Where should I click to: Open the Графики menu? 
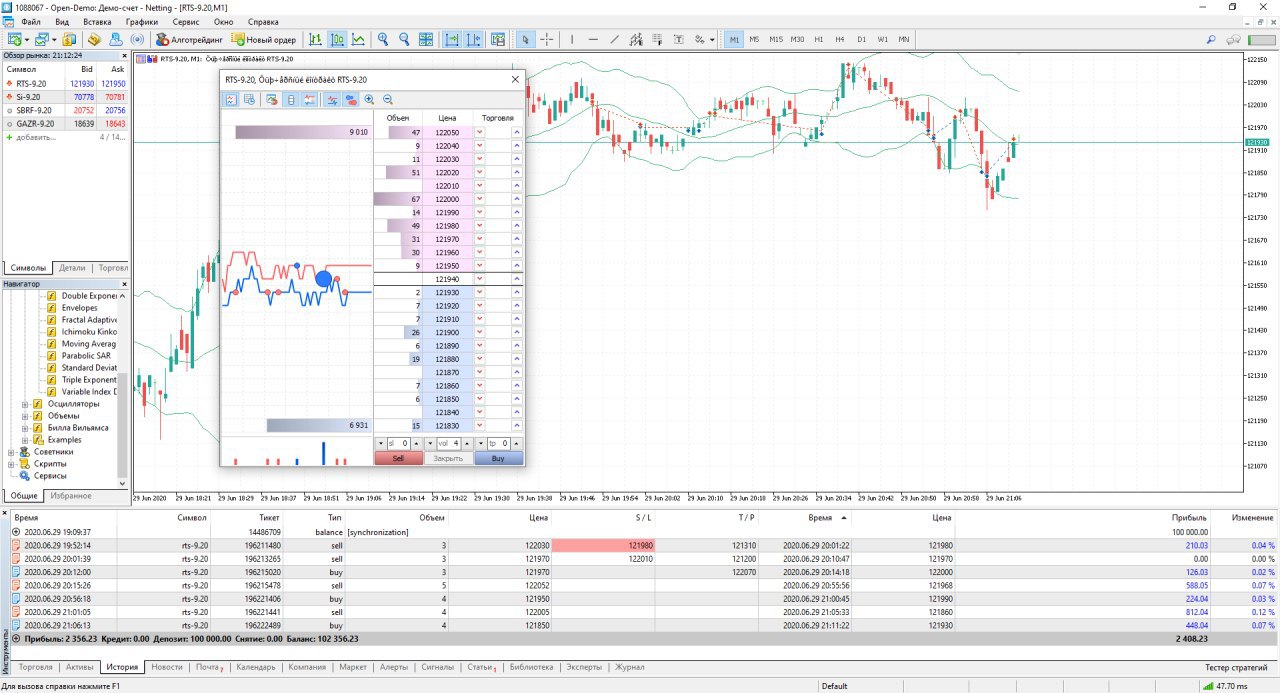click(x=142, y=21)
